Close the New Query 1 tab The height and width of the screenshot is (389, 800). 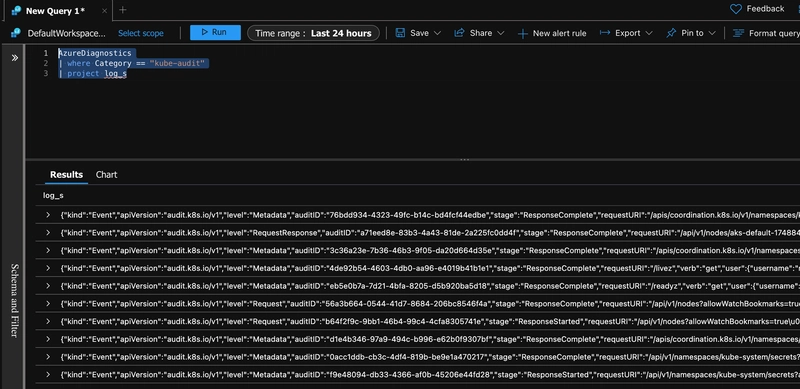point(104,11)
